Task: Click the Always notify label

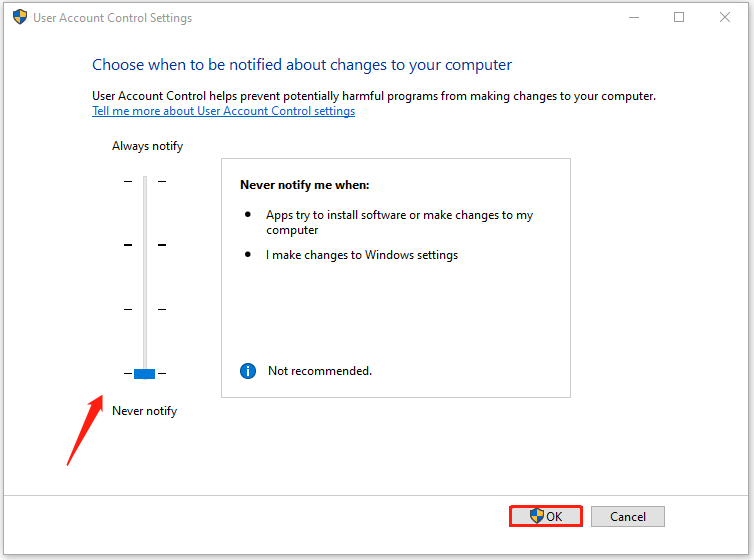Action: click(148, 146)
